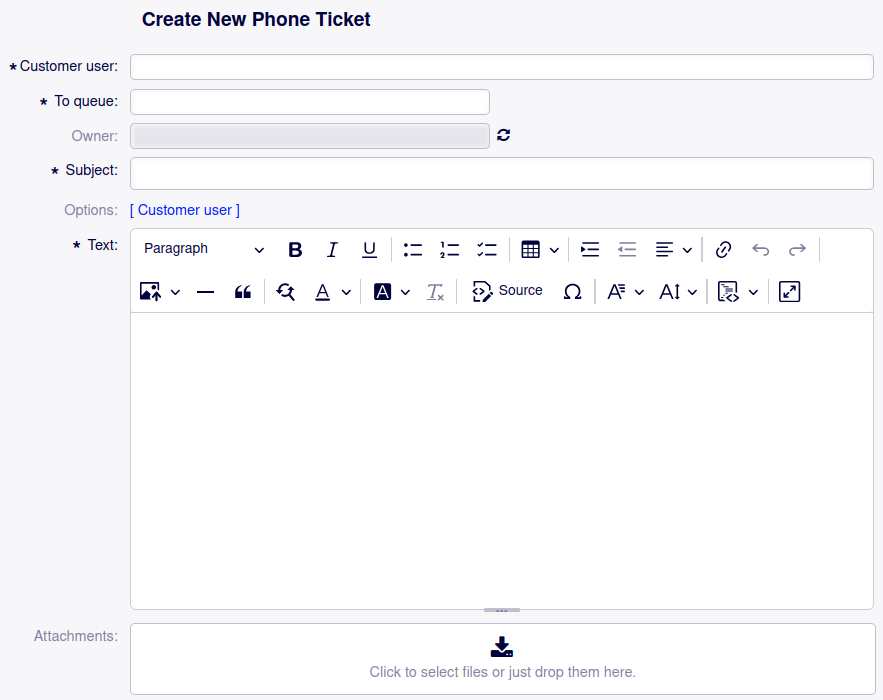Click the attachment upload drop area

click(502, 659)
